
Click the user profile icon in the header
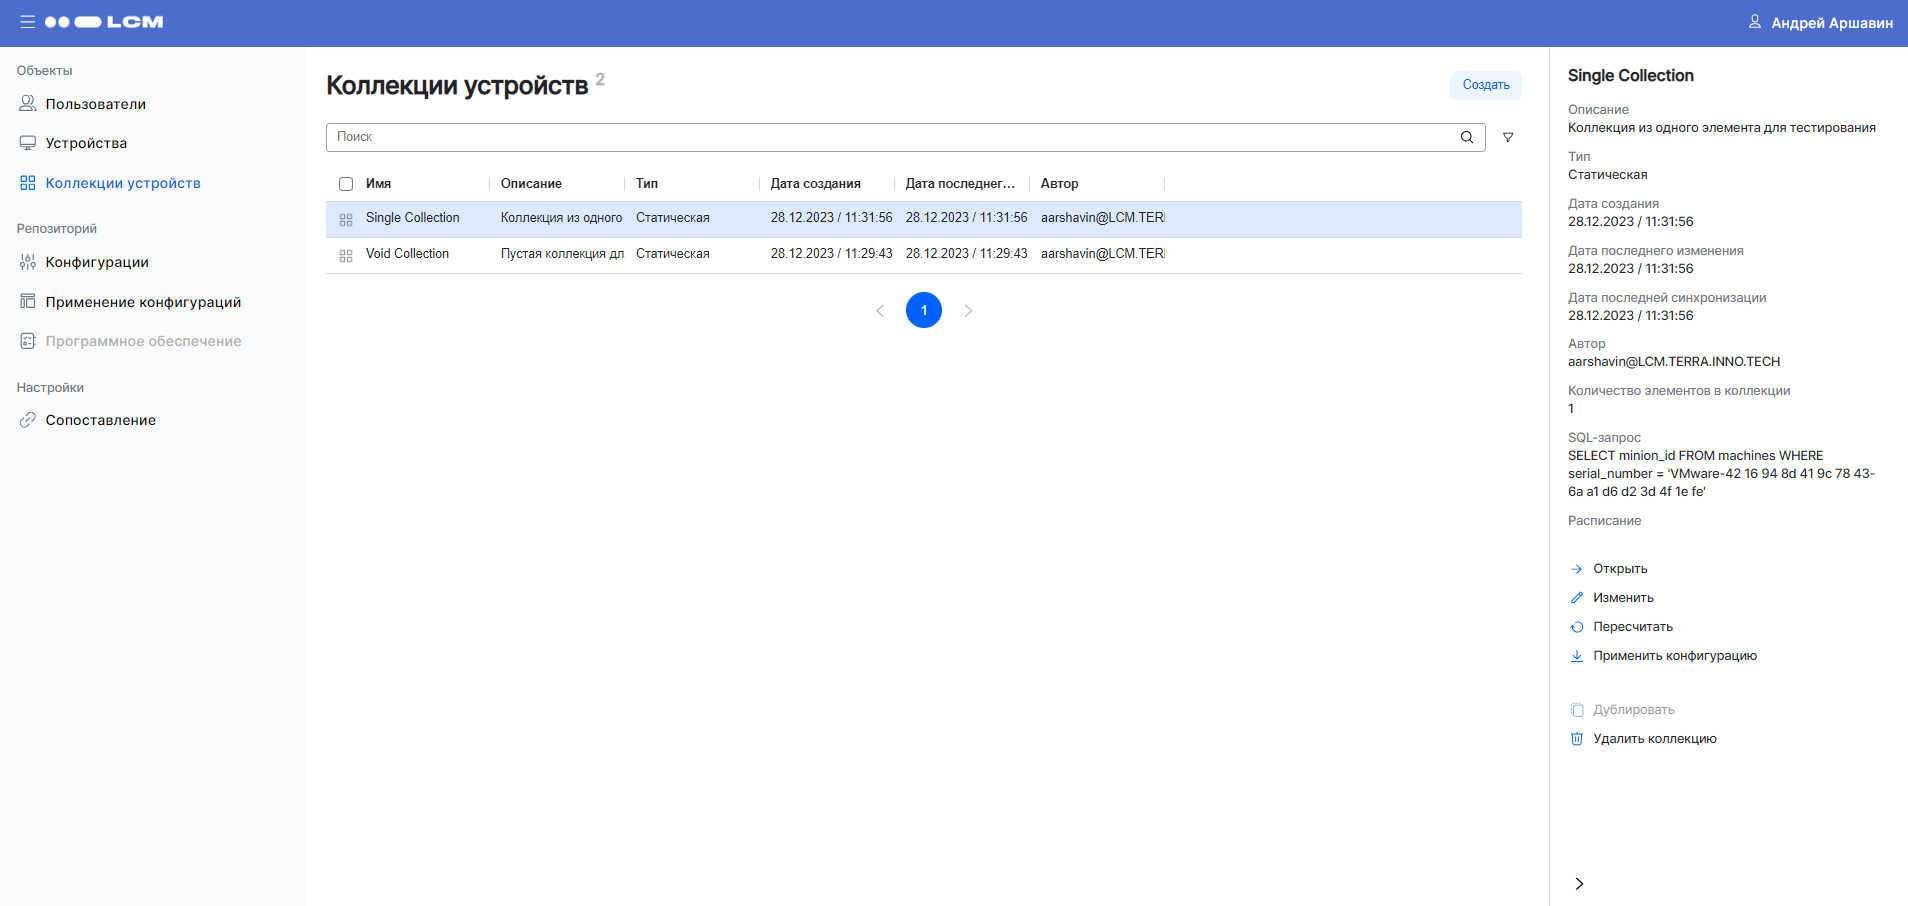click(1754, 22)
